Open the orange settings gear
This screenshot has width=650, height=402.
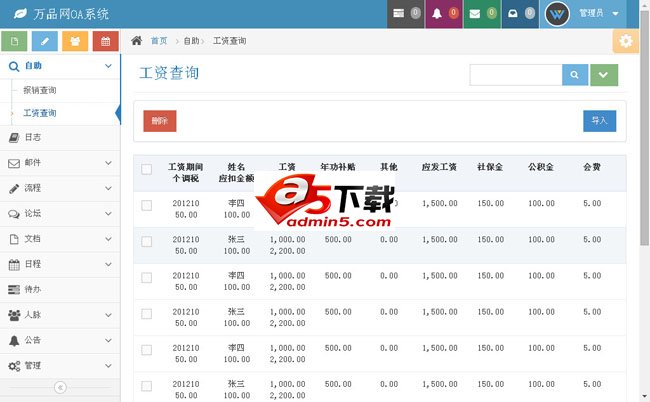click(626, 41)
